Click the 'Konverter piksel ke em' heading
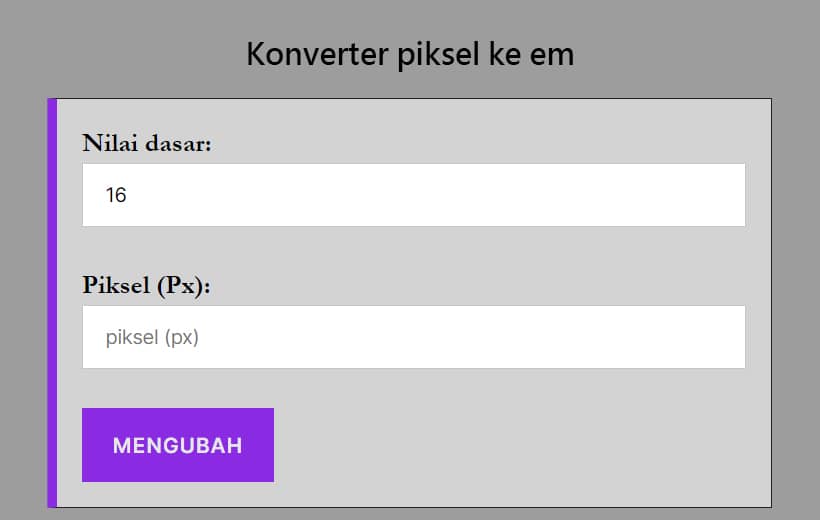Viewport: 820px width, 520px height. point(410,54)
